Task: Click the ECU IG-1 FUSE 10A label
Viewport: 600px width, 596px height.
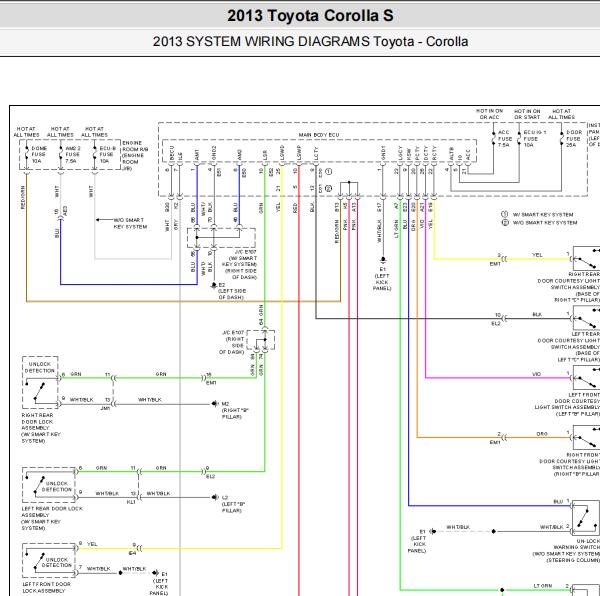Action: [x=534, y=138]
